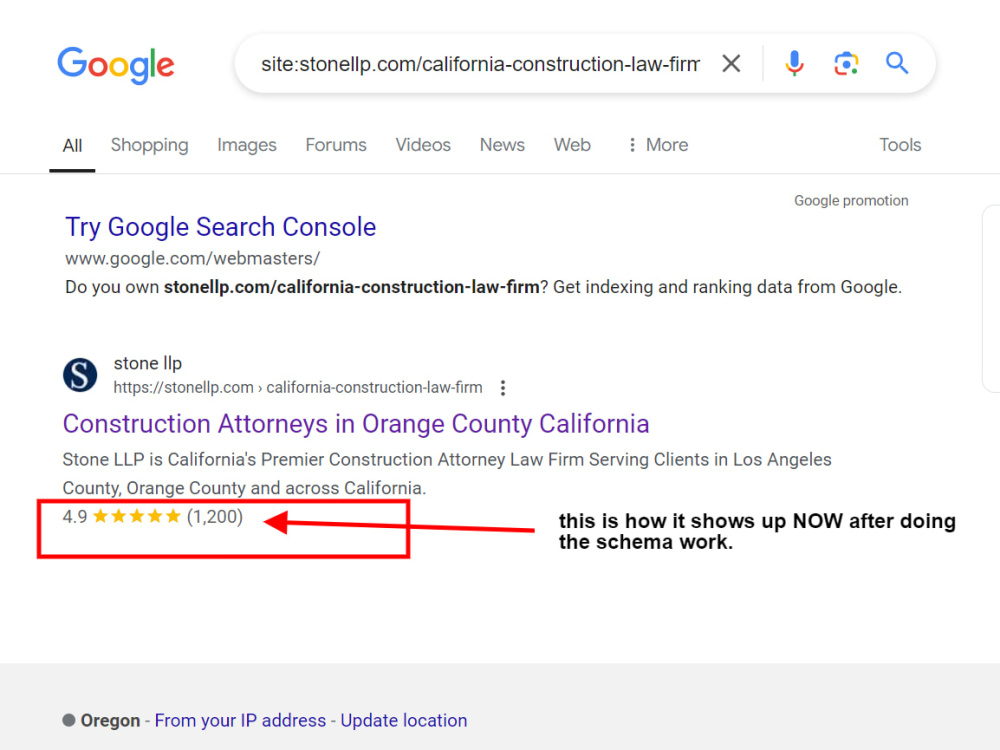Click the www.google.com/webmasters/ URL text

click(193, 258)
